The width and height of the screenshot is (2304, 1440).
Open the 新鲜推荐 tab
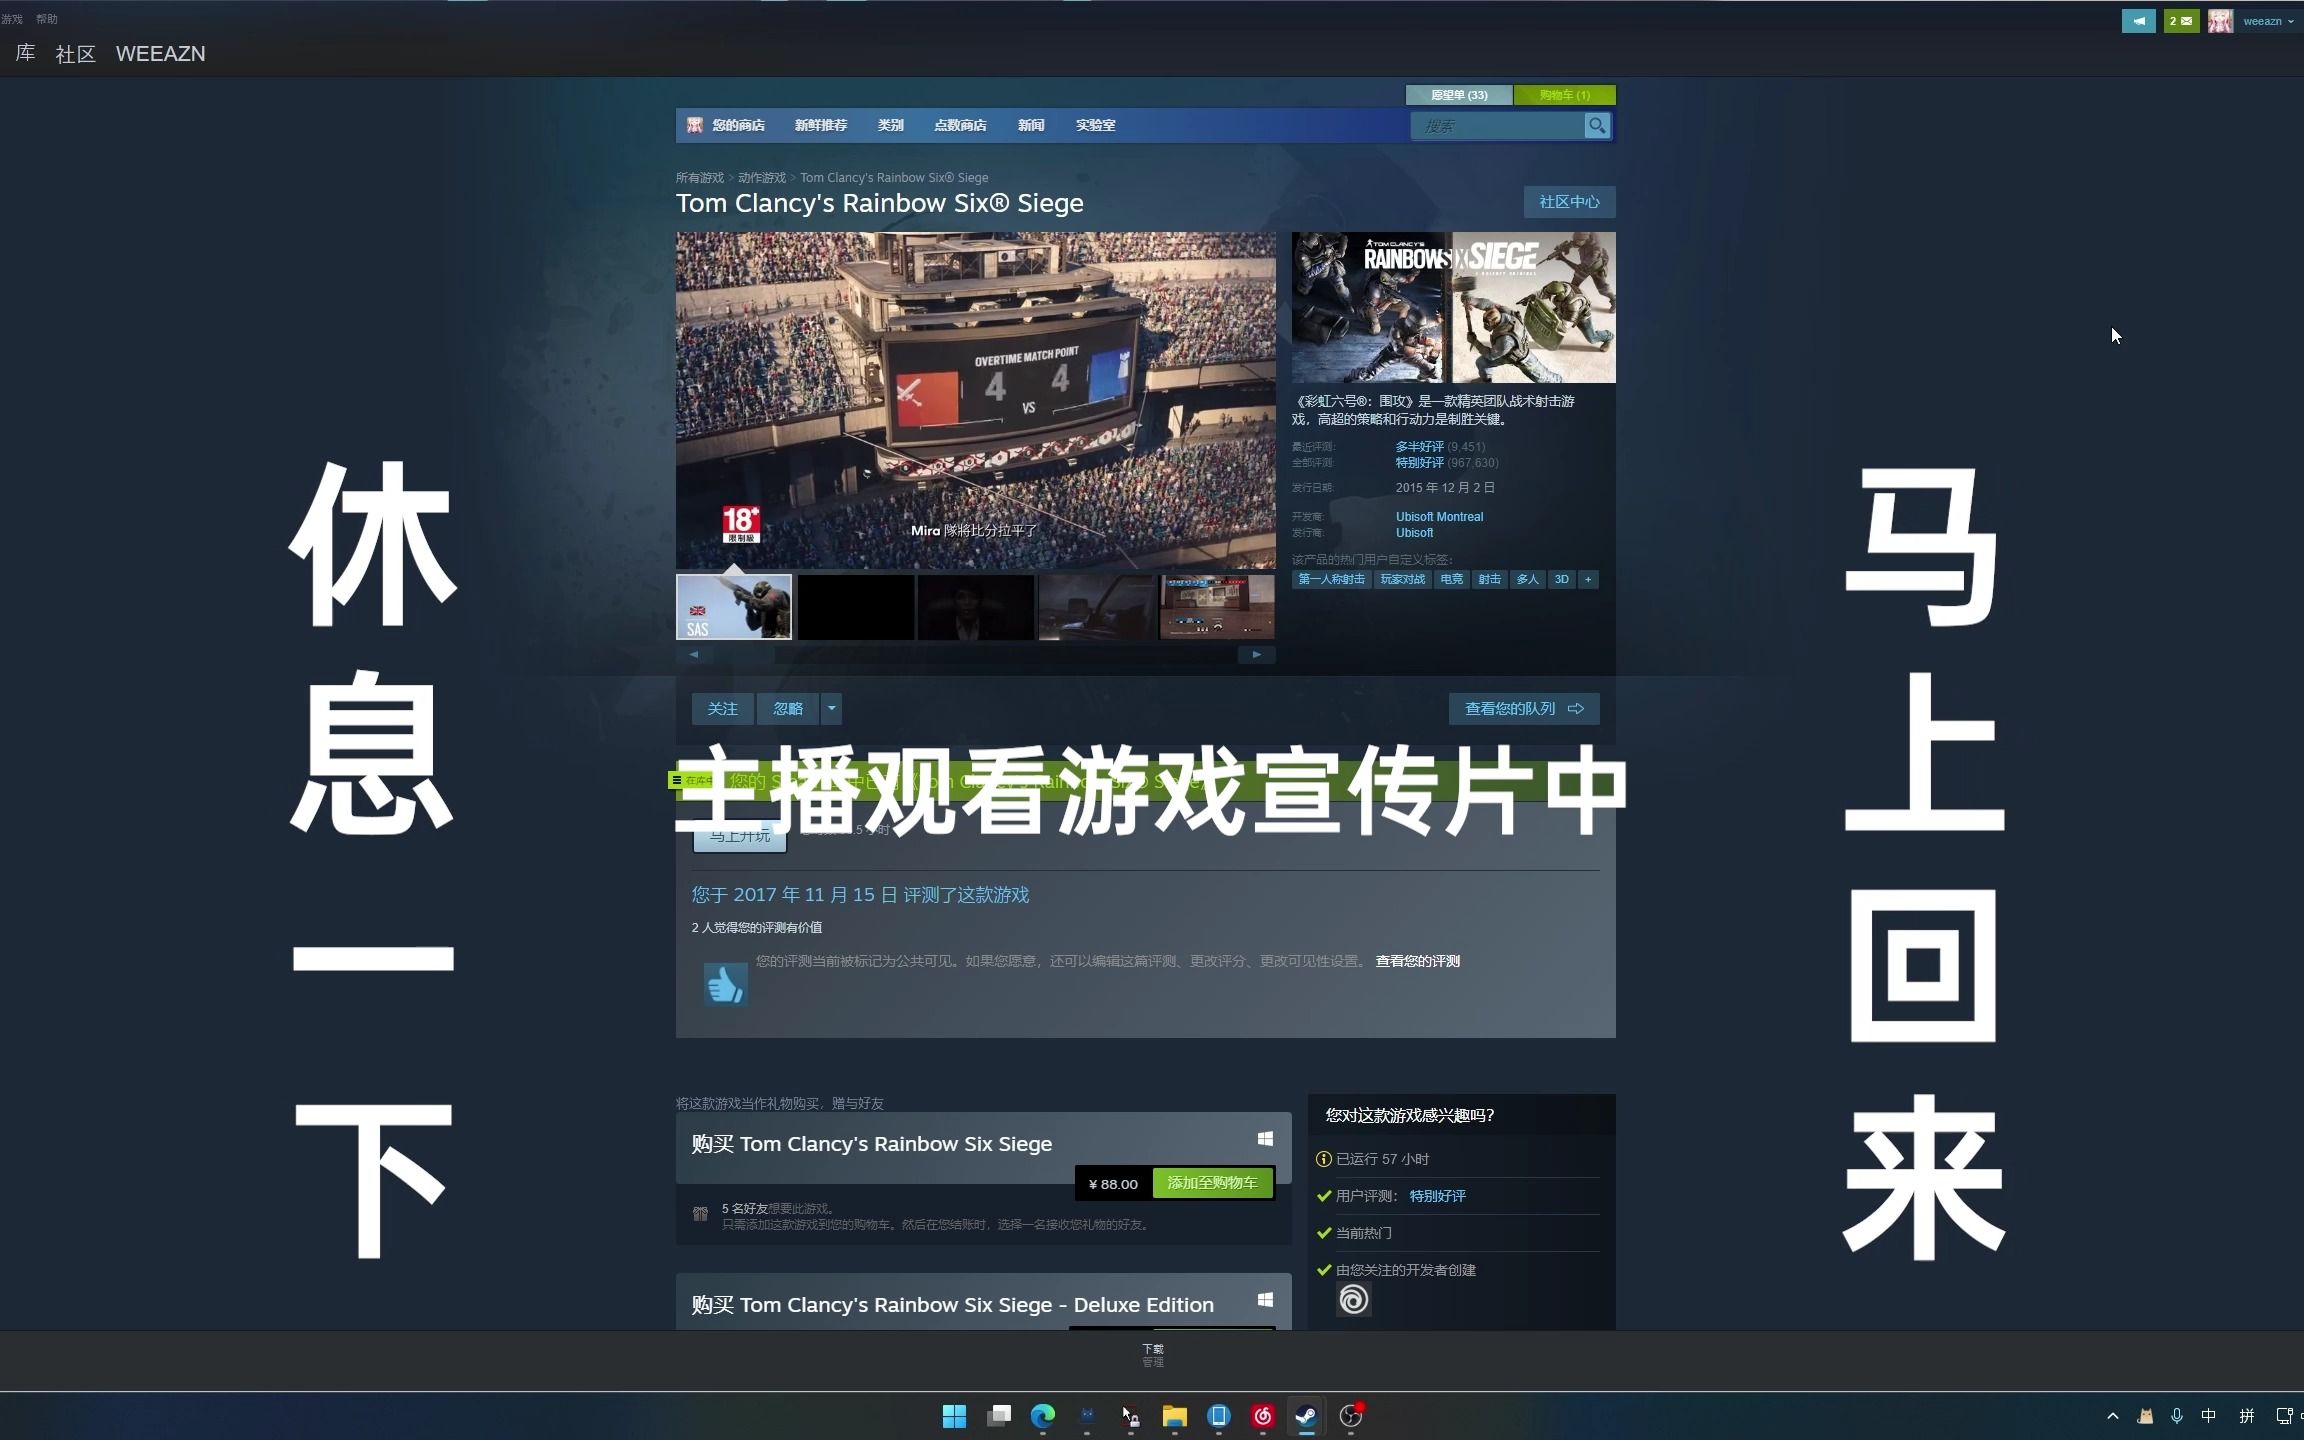[x=821, y=125]
